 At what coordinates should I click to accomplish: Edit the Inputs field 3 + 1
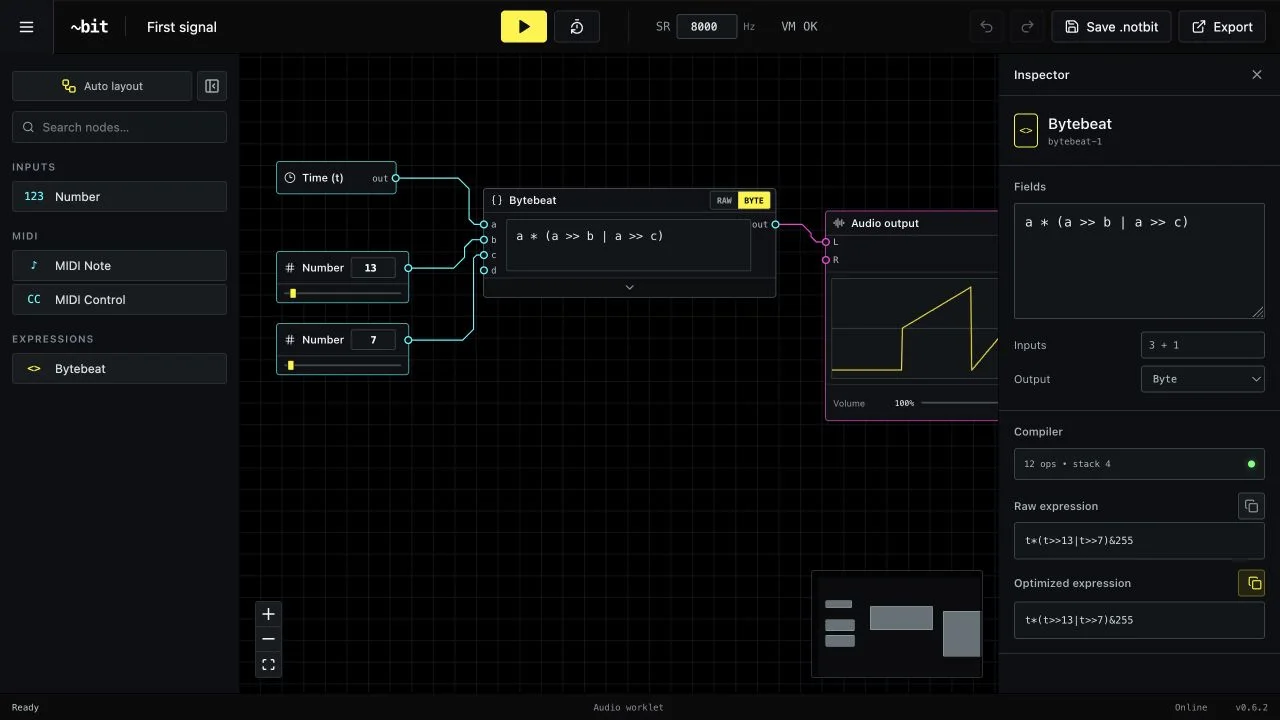(x=1202, y=345)
